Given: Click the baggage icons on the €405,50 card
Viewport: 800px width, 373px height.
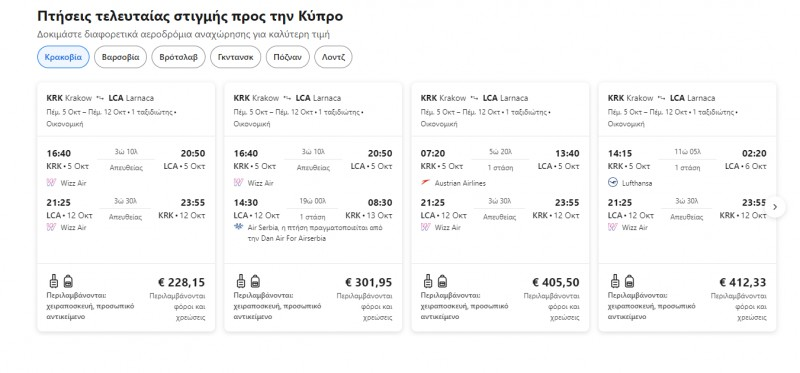Looking at the screenshot, I should [435, 281].
